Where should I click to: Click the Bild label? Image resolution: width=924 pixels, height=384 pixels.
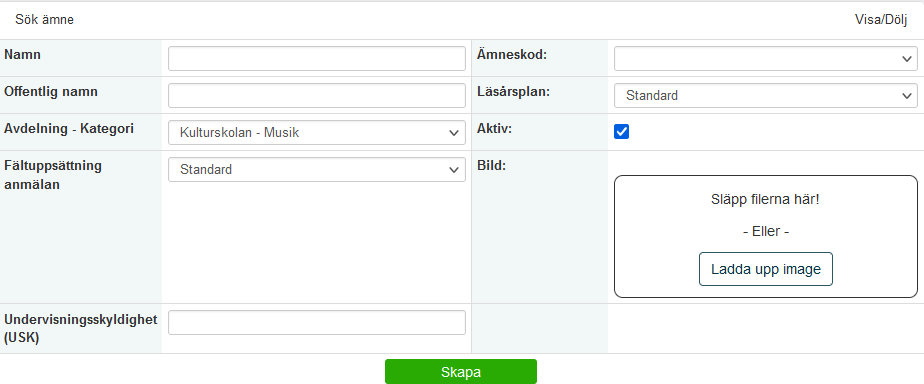pyautogui.click(x=491, y=166)
